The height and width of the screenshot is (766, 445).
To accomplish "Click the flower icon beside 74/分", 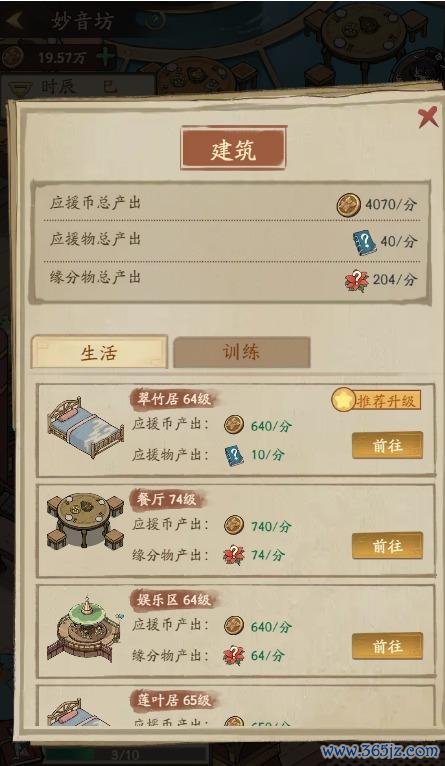I will point(233,555).
